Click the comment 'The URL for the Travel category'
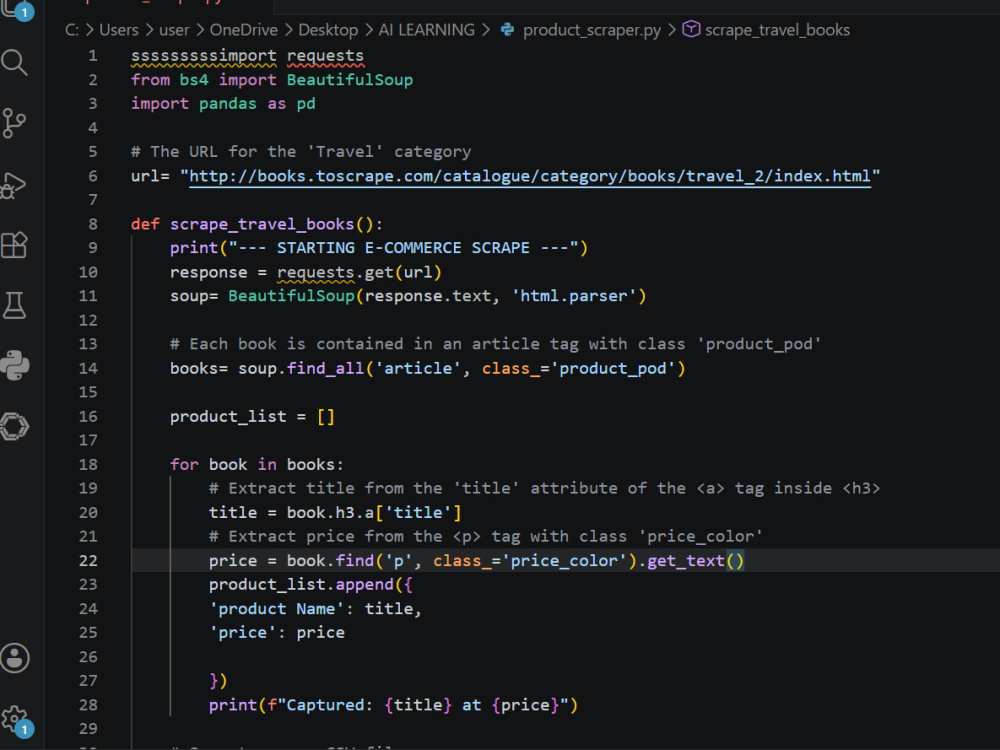 pos(301,152)
